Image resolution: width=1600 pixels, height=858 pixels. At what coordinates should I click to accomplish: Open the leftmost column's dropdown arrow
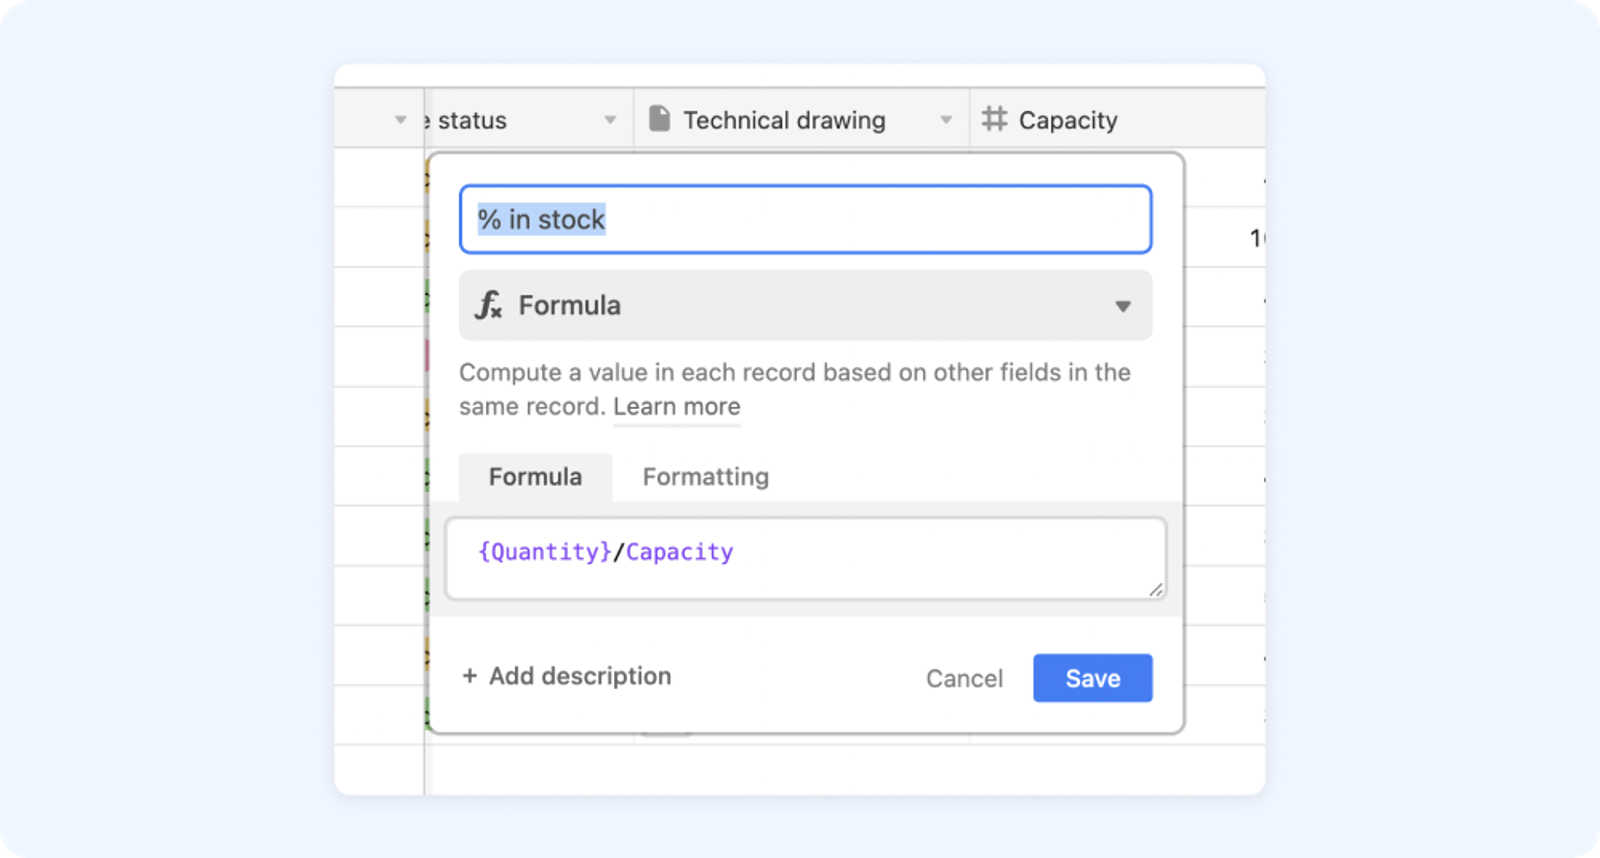tap(400, 120)
